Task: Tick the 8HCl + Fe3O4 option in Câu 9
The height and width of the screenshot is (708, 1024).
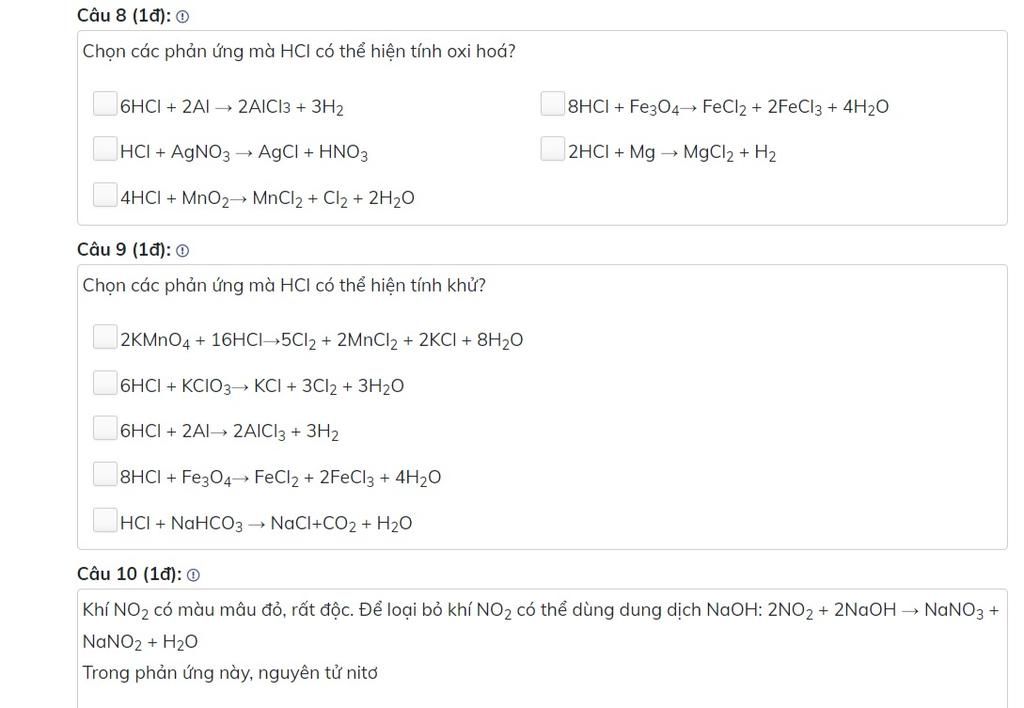Action: 104,474
